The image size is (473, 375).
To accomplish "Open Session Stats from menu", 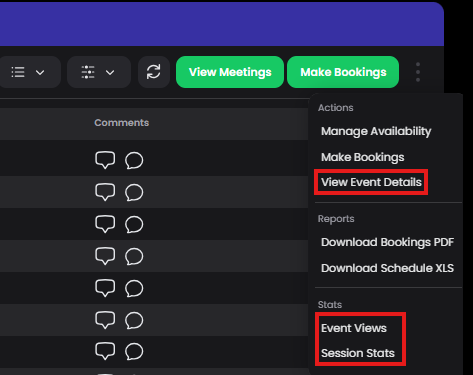I will coord(358,353).
